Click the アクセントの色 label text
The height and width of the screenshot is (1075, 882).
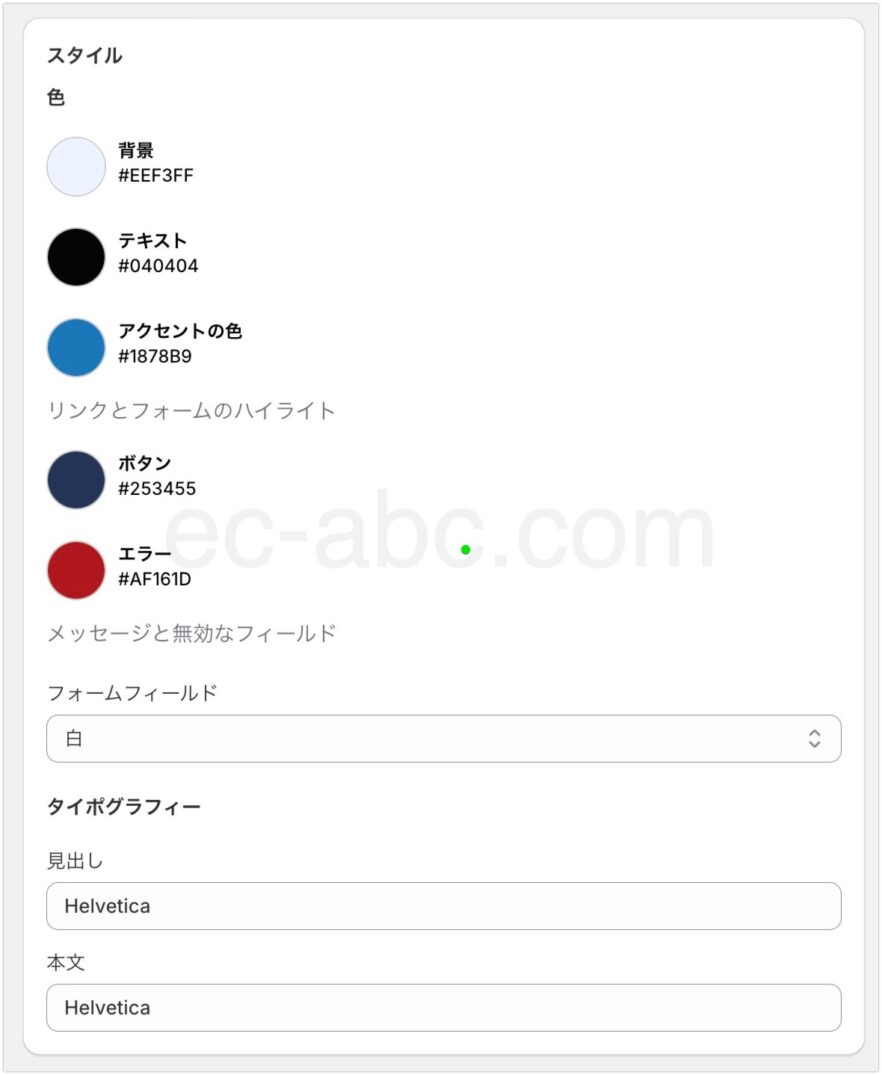pos(180,331)
